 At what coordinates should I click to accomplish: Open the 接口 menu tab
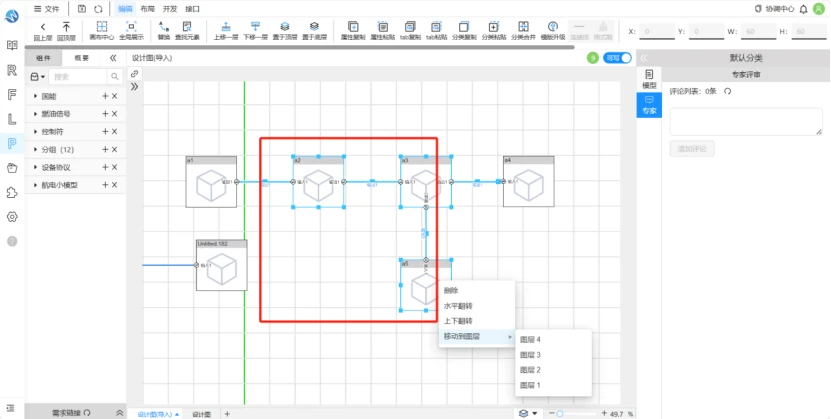click(x=192, y=9)
